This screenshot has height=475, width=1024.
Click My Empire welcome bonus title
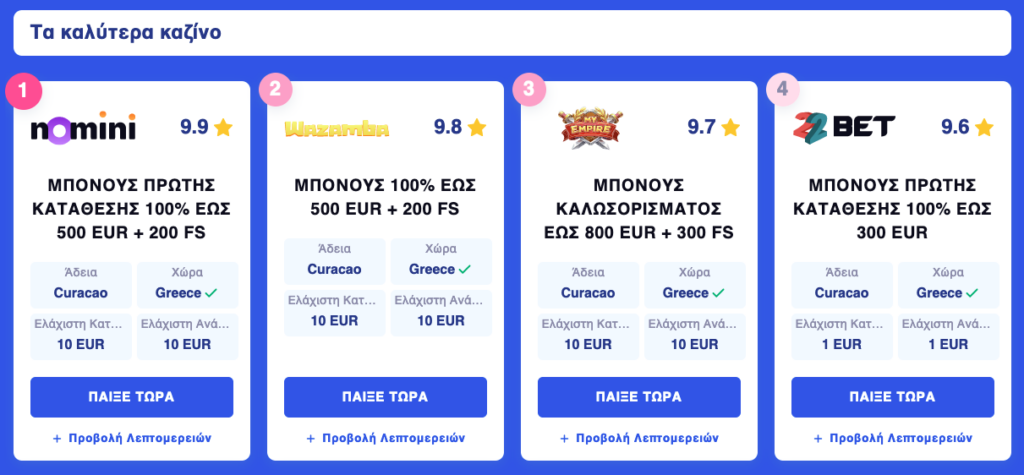point(639,208)
